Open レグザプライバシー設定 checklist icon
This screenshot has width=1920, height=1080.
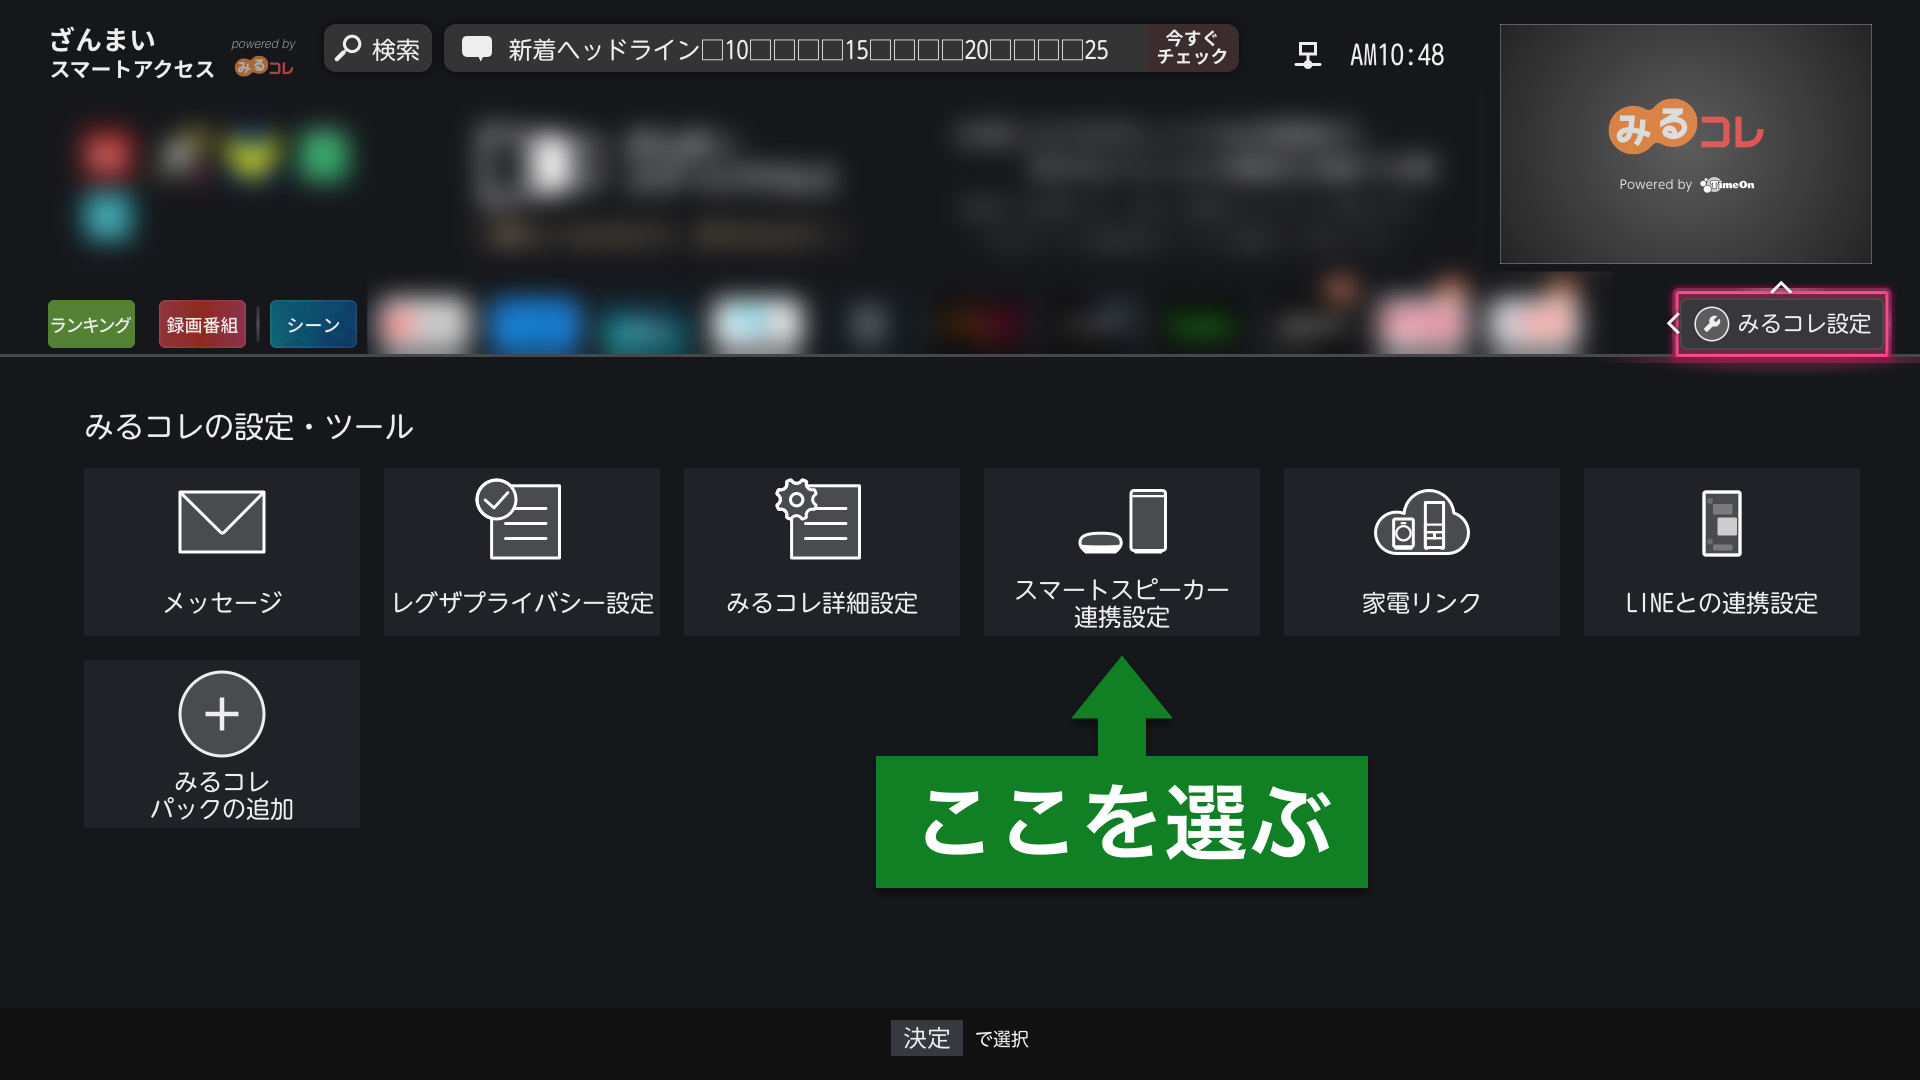(x=519, y=520)
